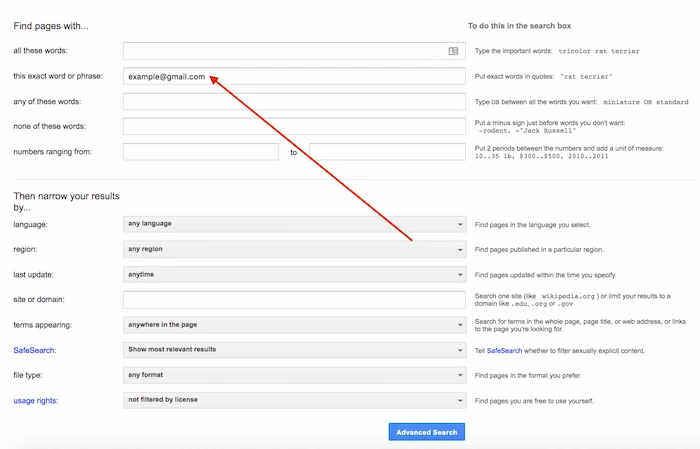Click the 'To do this in the search box' heading
Viewport: 700px width, 449px height.
click(519, 26)
